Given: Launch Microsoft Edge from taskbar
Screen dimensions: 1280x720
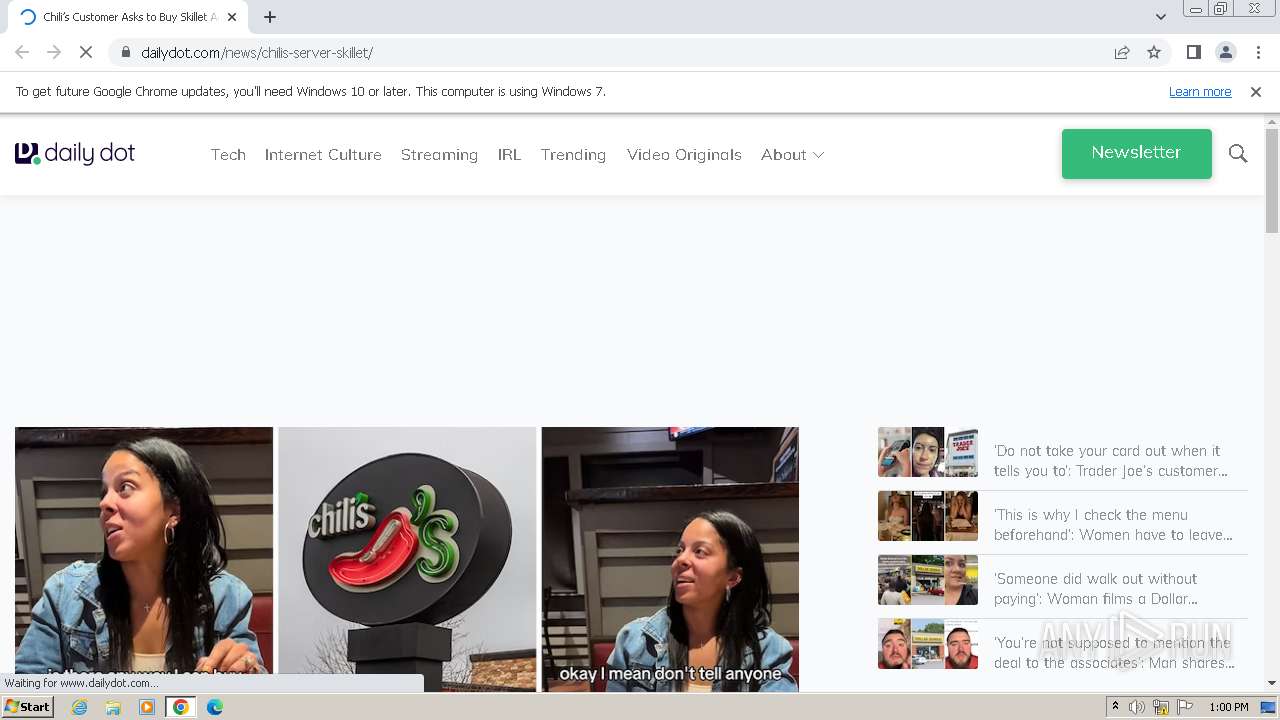Looking at the screenshot, I should (x=215, y=707).
